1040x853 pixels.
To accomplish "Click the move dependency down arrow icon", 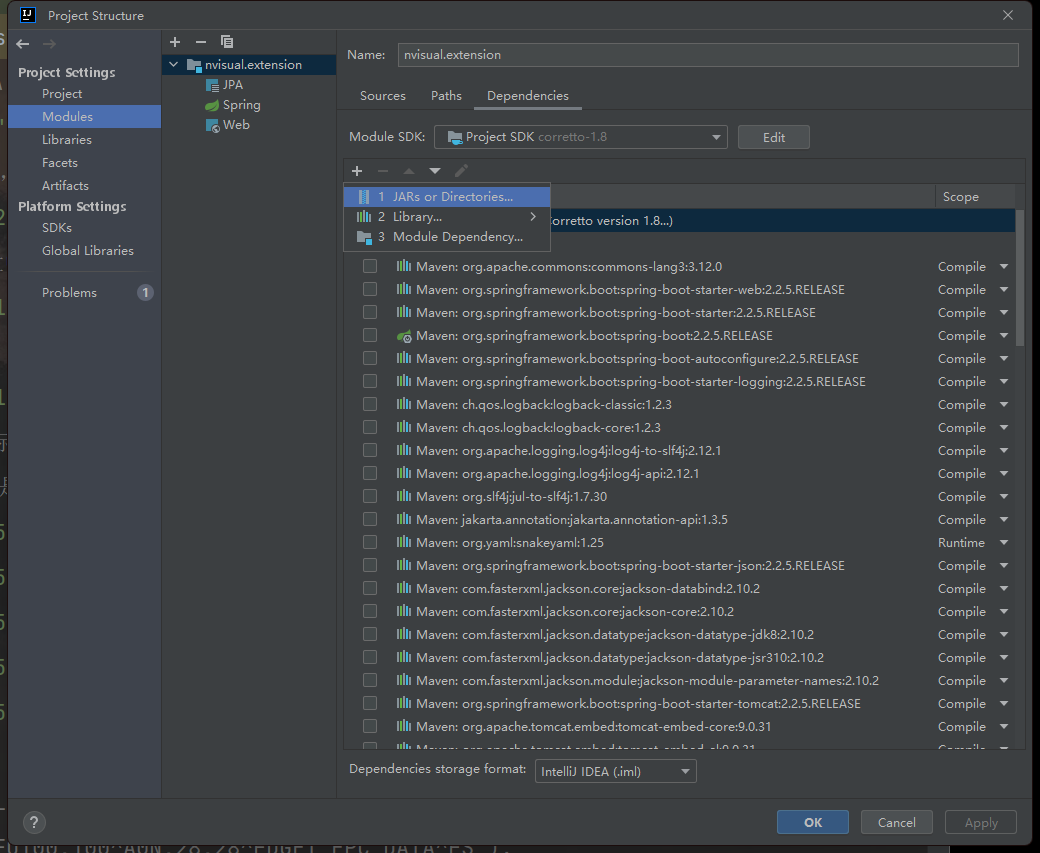I will (435, 171).
